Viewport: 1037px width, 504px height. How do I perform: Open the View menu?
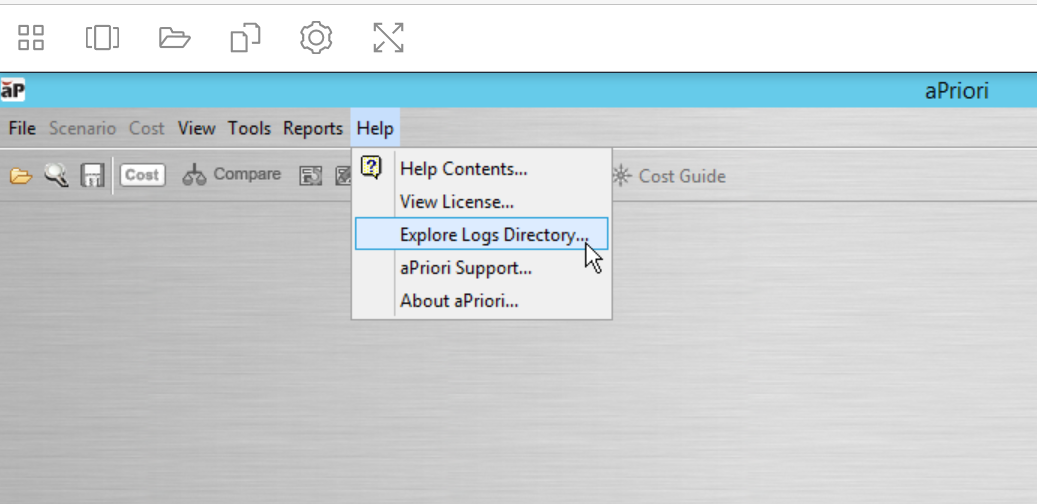click(x=196, y=128)
